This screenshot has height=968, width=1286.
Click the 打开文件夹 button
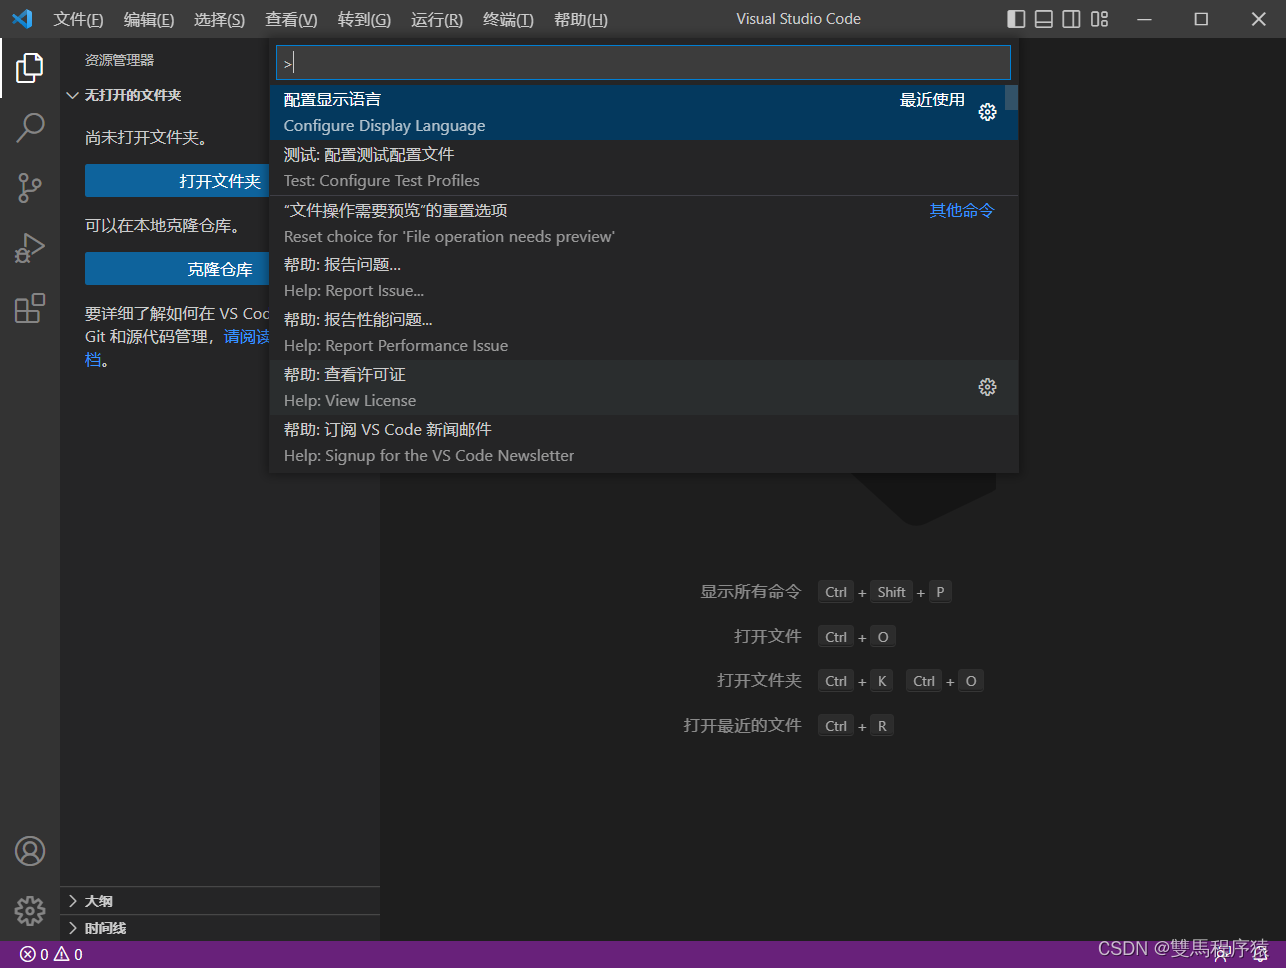(178, 181)
